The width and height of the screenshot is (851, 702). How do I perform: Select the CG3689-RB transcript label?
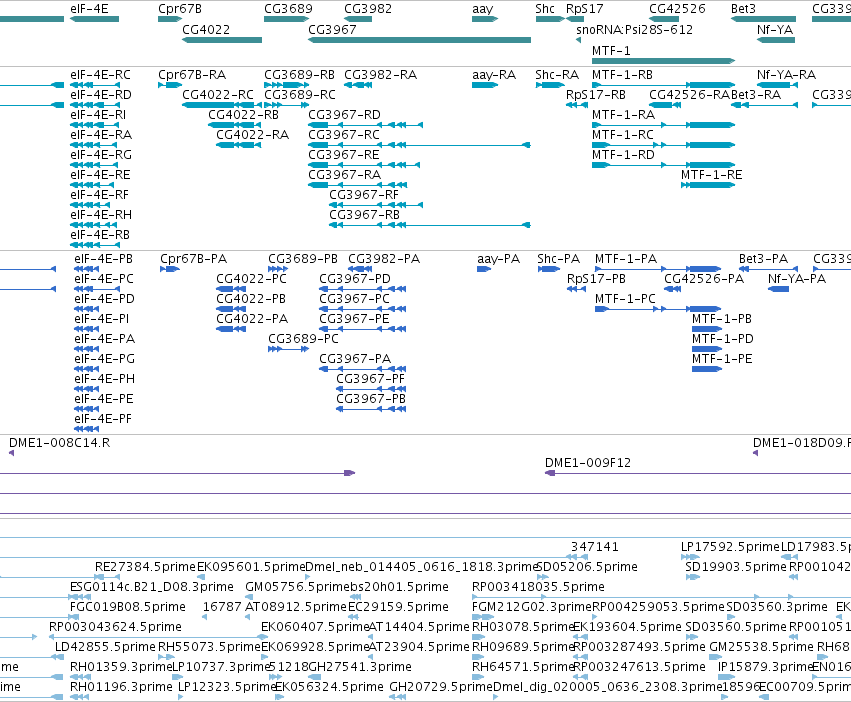[300, 74]
